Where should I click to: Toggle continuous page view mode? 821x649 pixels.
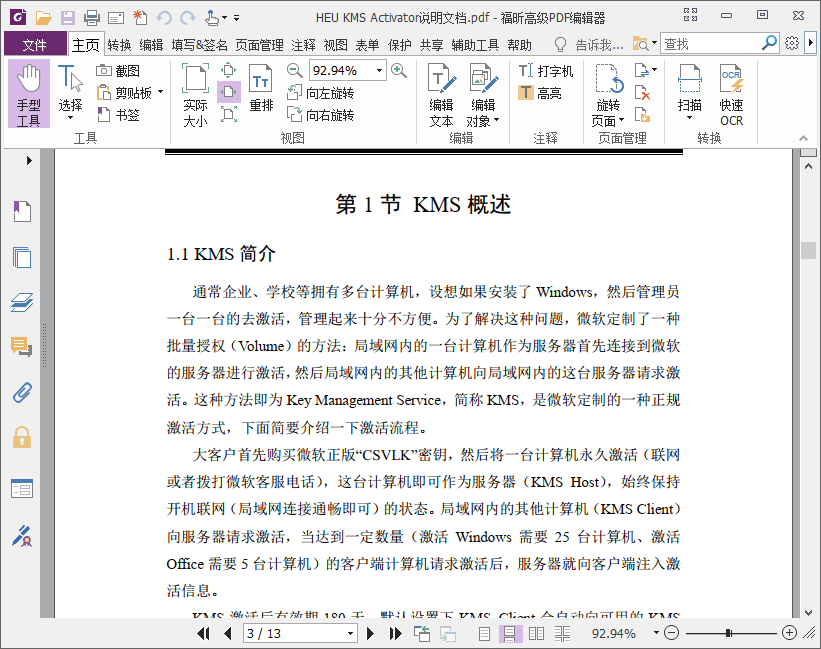pos(509,634)
